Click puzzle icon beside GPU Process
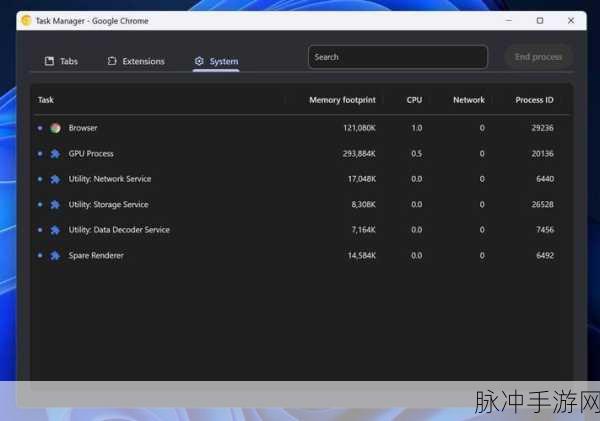This screenshot has height=421, width=600. 55,154
